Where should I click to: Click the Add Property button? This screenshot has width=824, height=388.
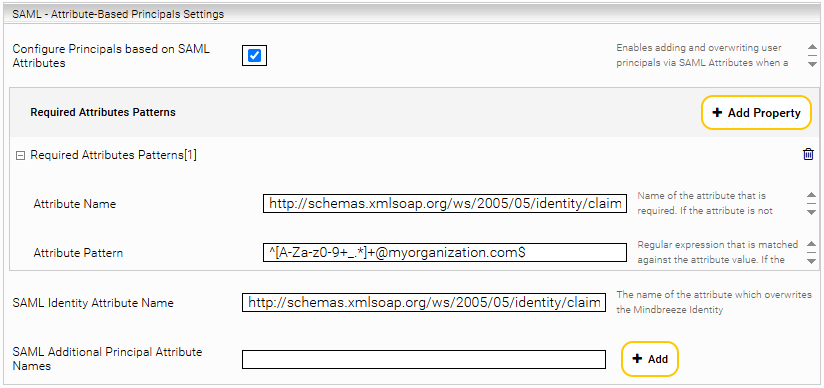(757, 113)
